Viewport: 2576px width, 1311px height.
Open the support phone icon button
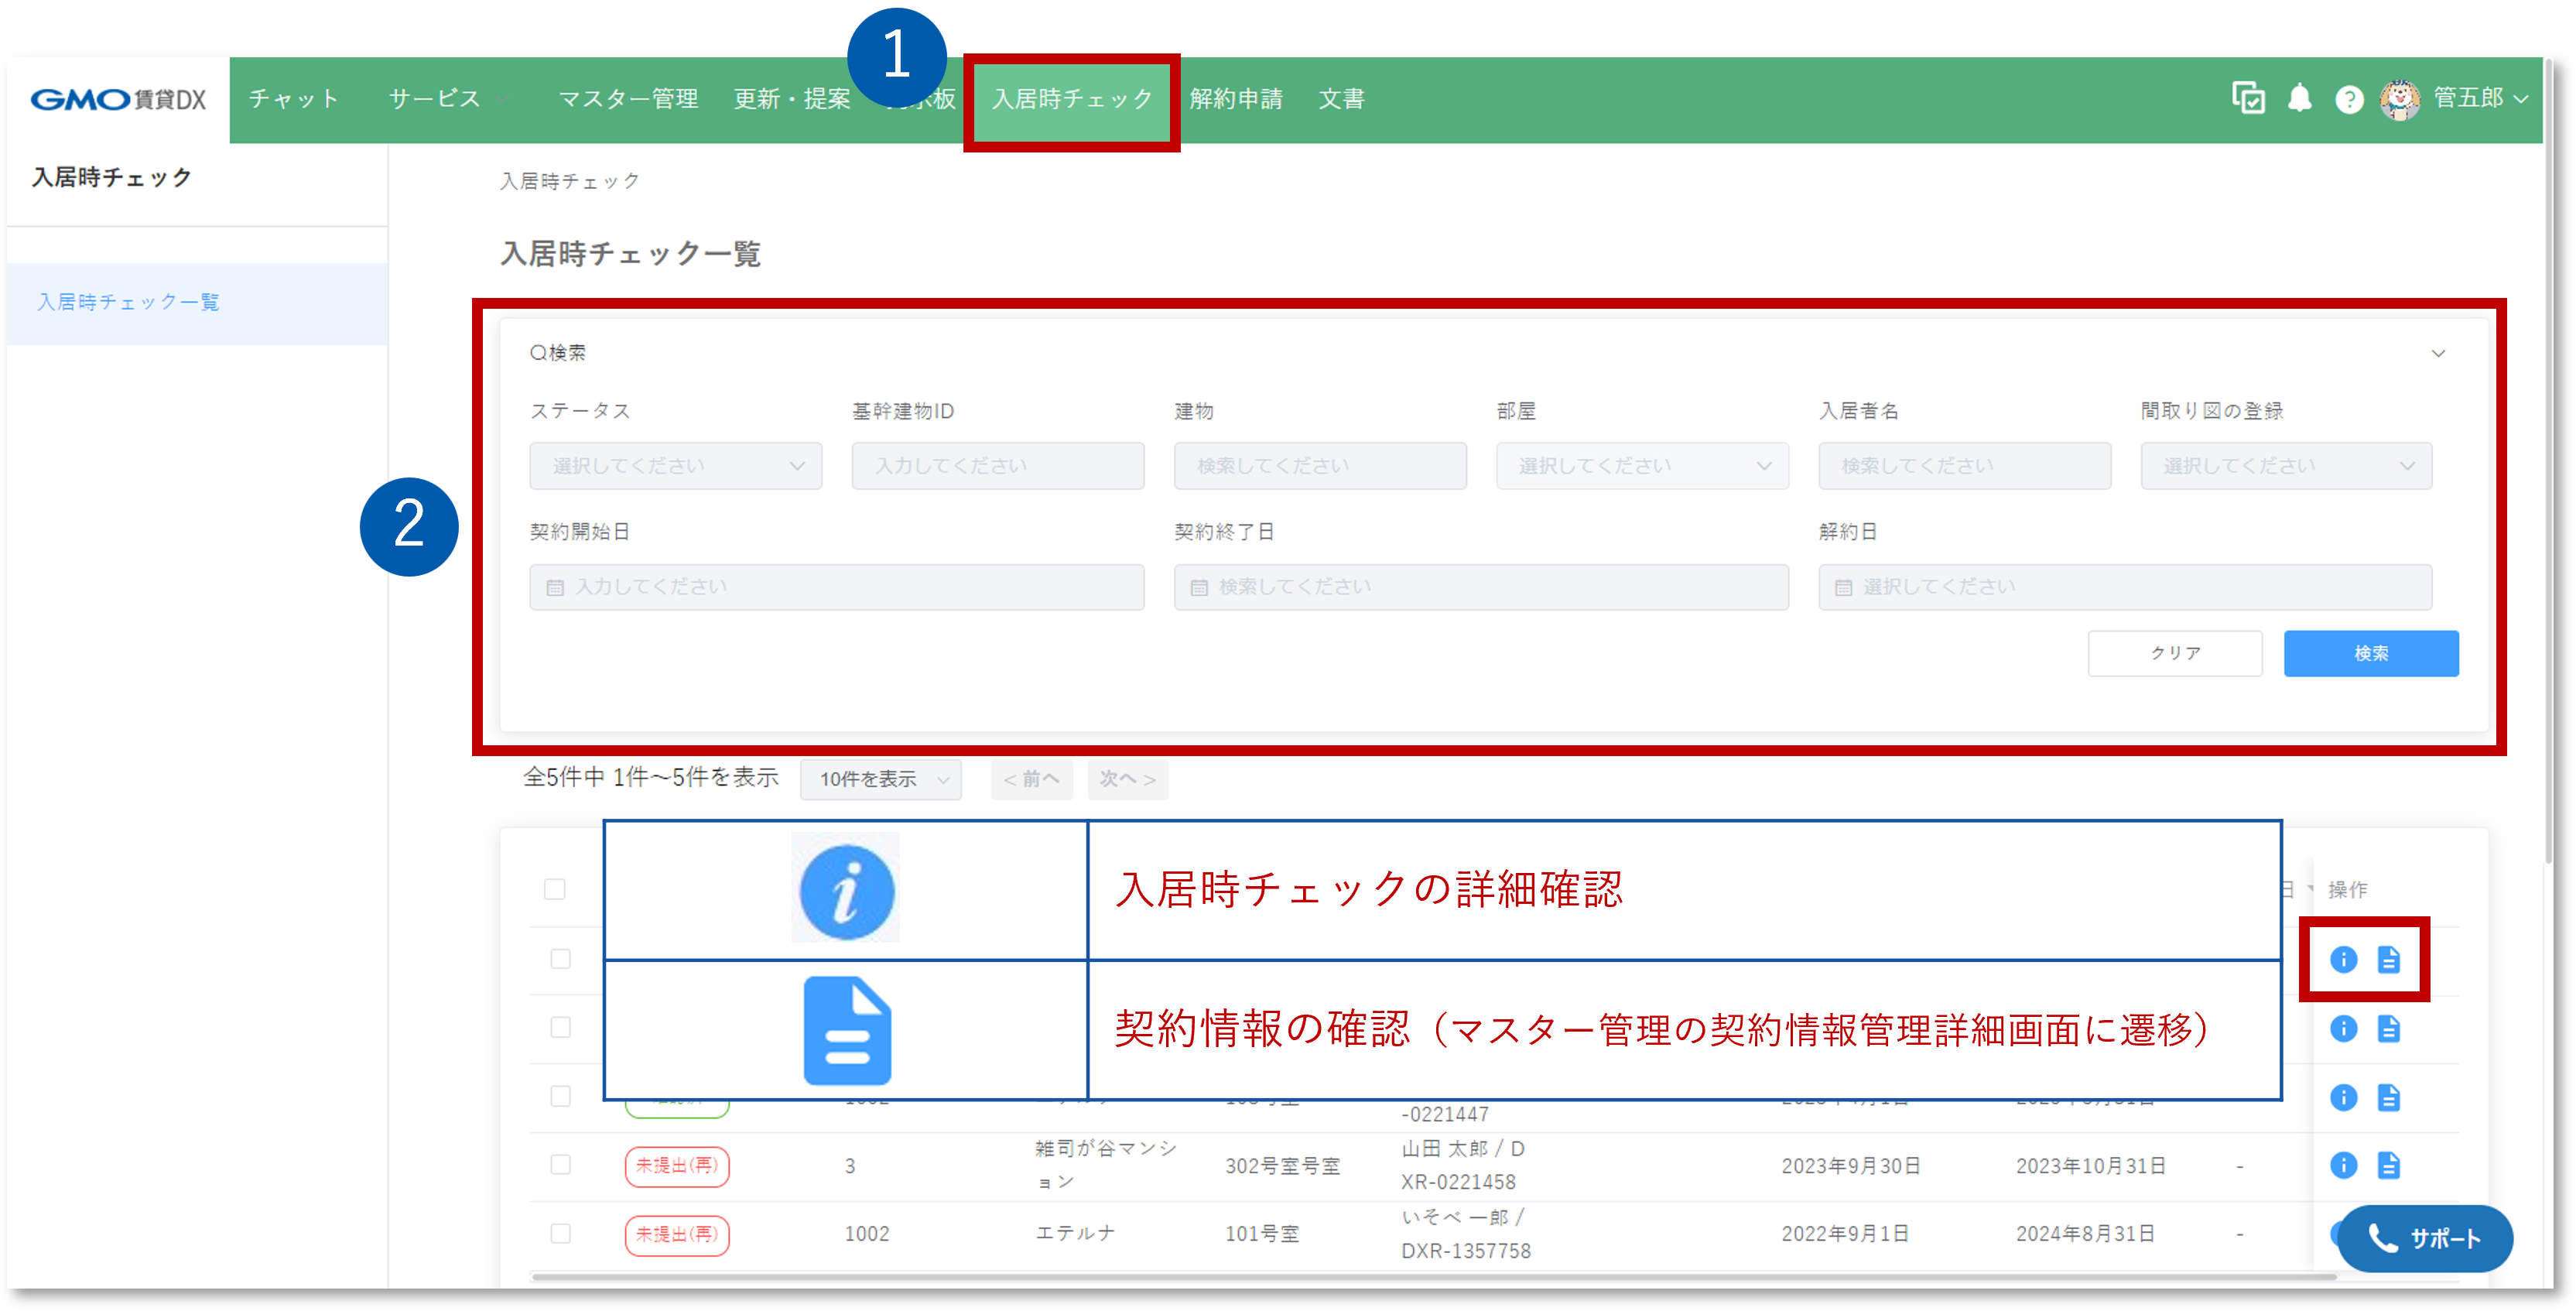pyautogui.click(x=2384, y=1239)
